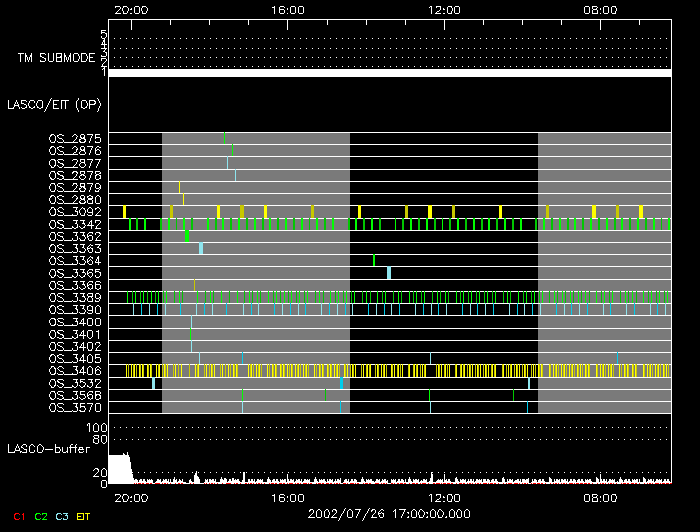Click the OS_3401 row label
The width and height of the screenshot is (700, 532).
[75, 334]
